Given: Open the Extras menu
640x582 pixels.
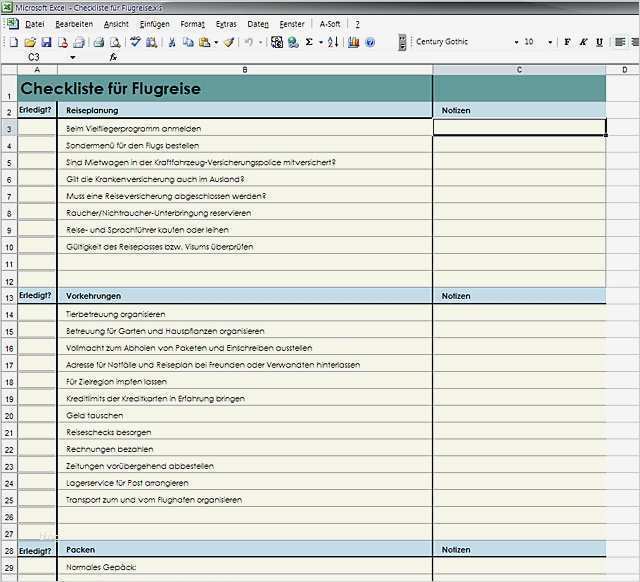Looking at the screenshot, I should click(x=226, y=24).
